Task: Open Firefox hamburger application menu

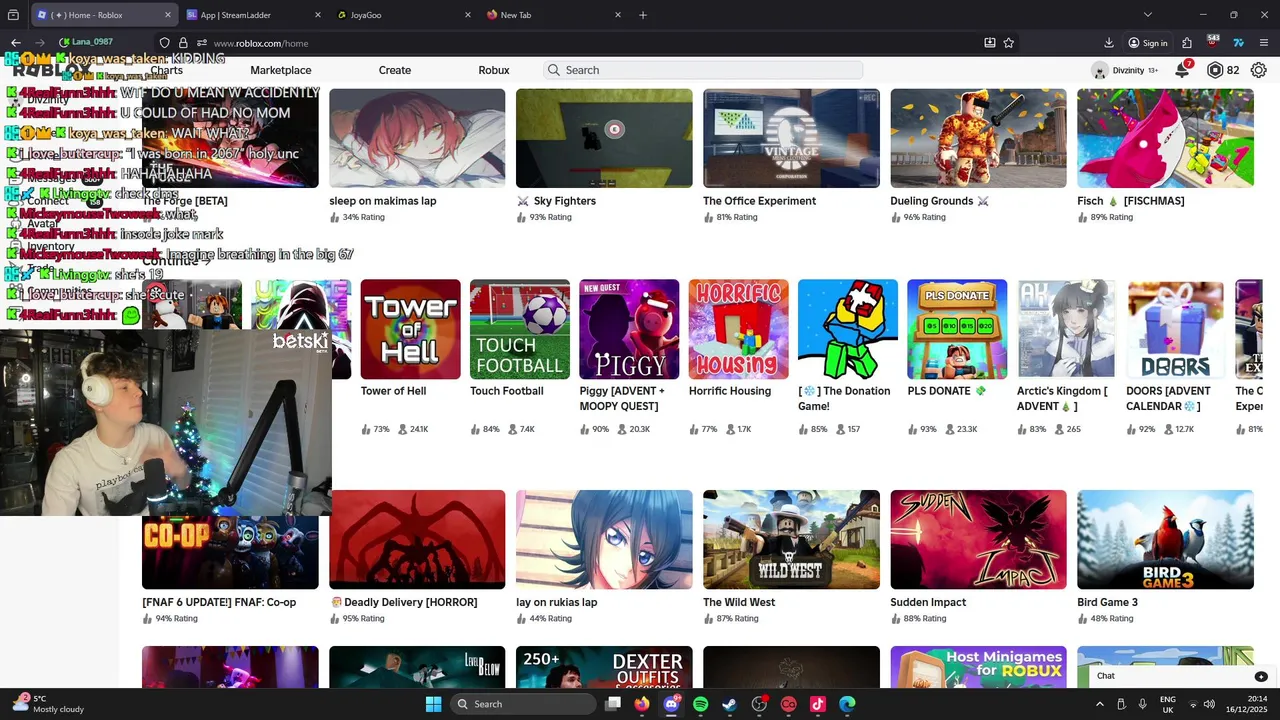Action: pos(1264,43)
